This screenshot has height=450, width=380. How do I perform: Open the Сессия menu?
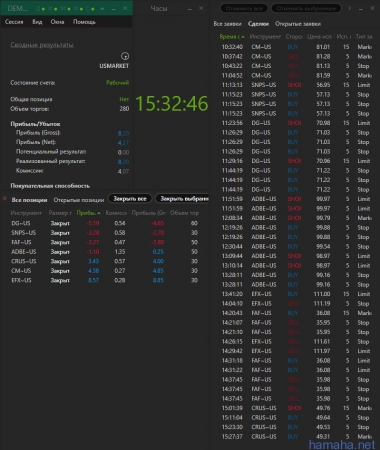coord(14,22)
